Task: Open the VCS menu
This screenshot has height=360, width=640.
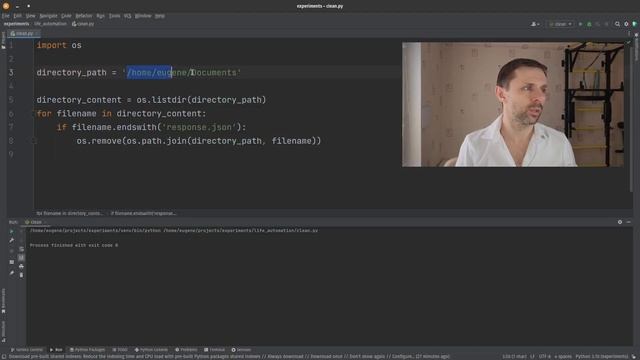Action: point(127,16)
